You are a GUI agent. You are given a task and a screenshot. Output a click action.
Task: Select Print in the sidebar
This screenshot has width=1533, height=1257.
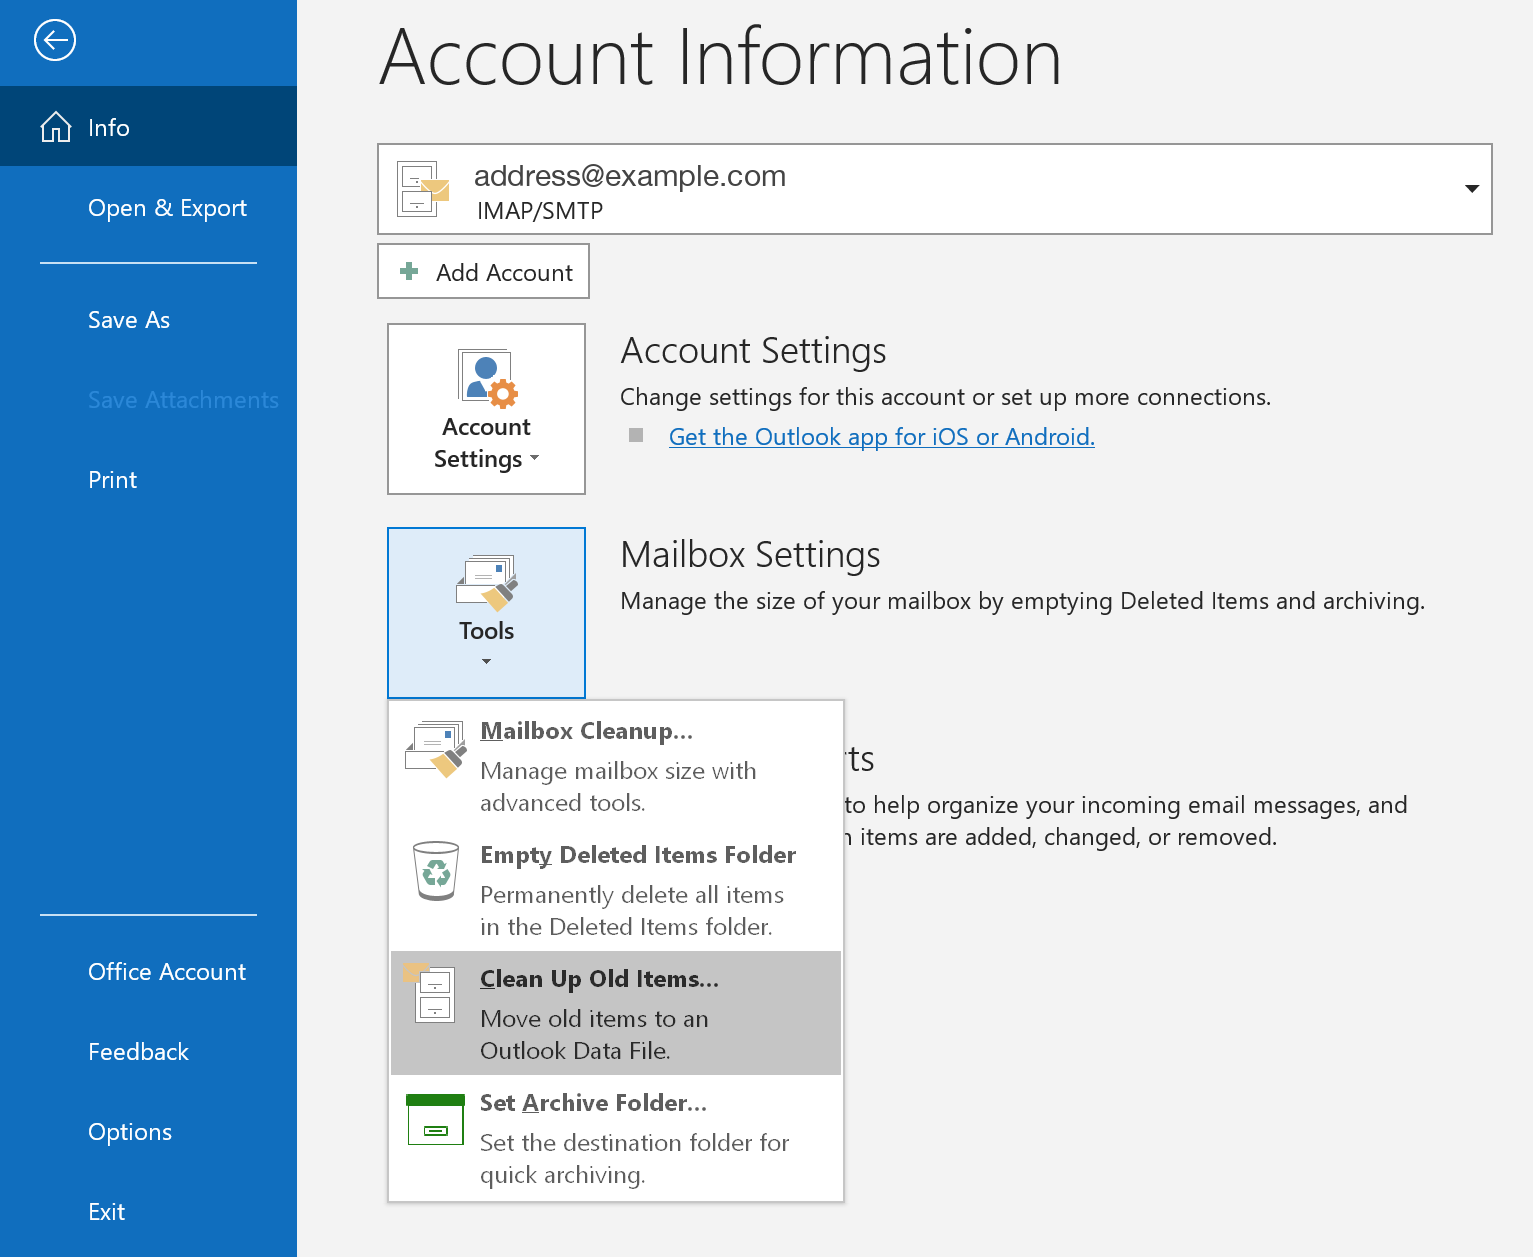[112, 480]
